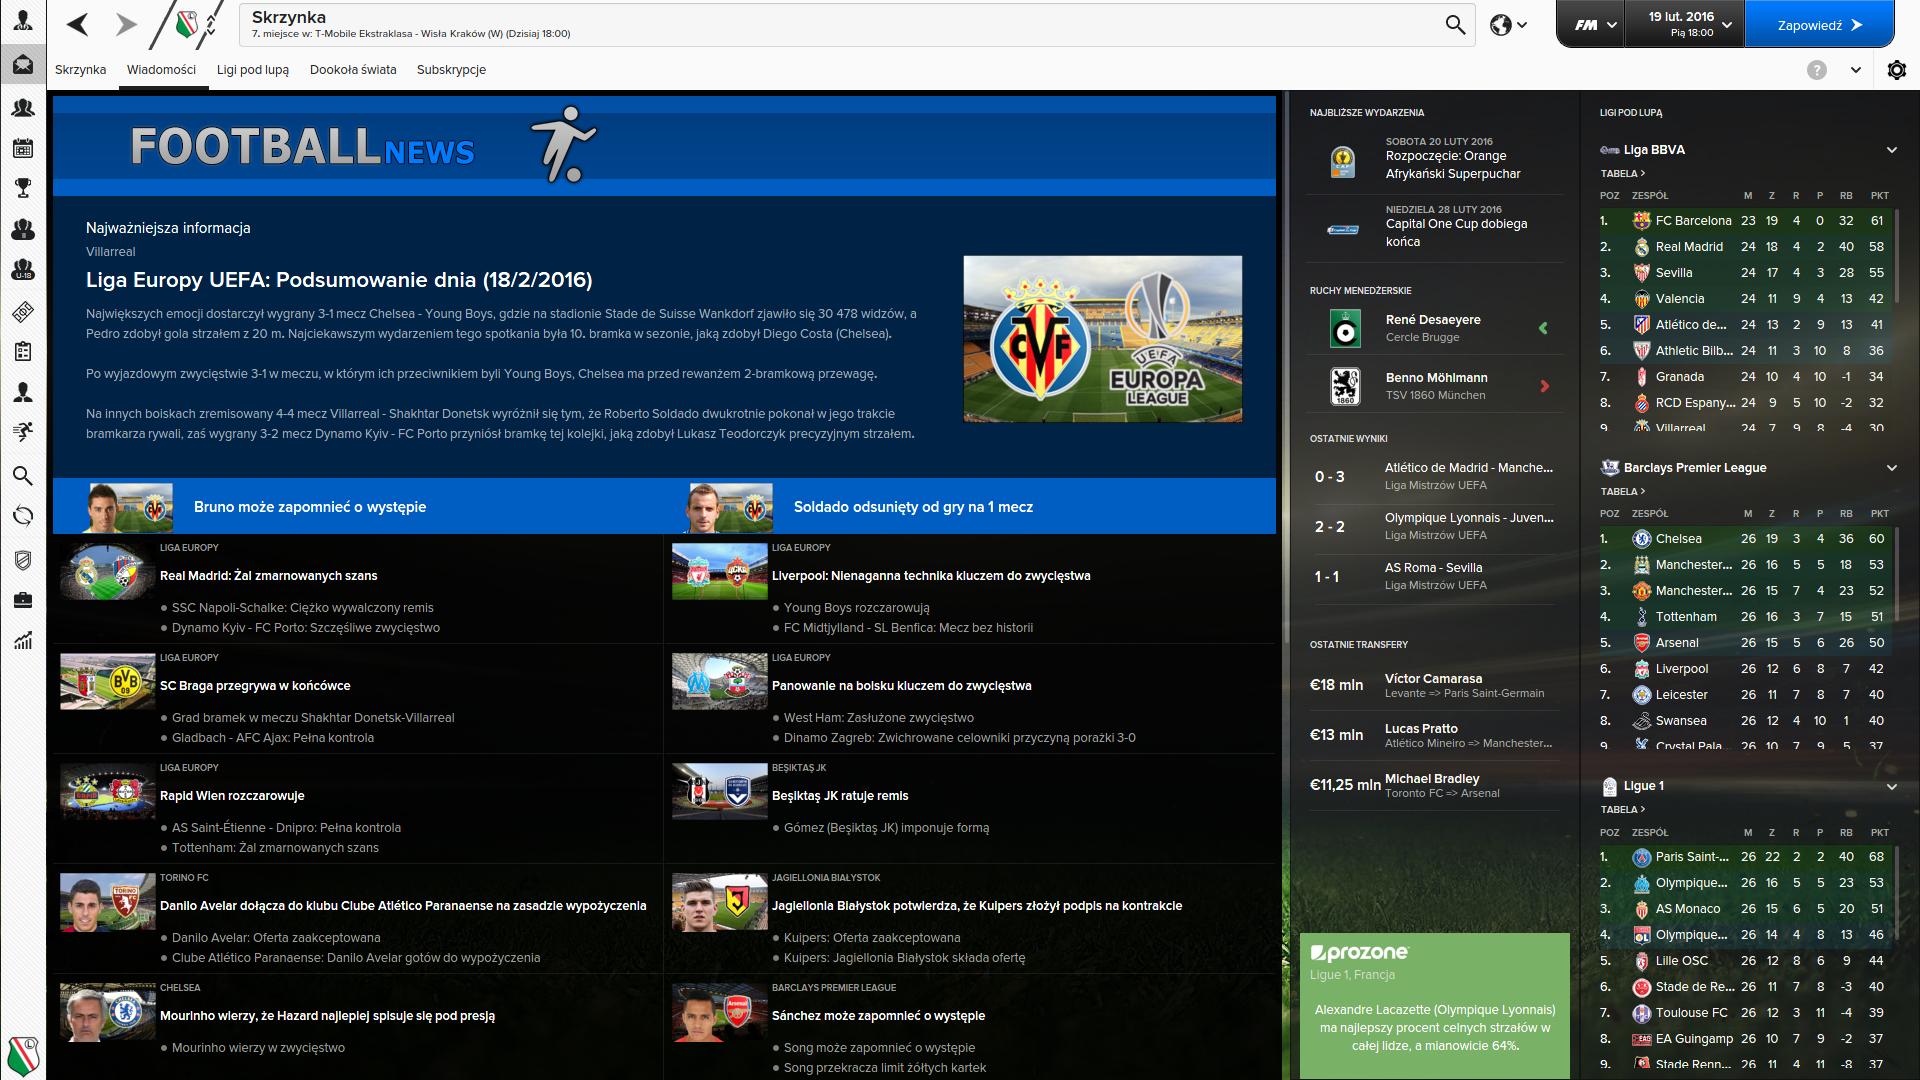
Task: Open the tactics pitch icon in sidebar
Action: [23, 312]
